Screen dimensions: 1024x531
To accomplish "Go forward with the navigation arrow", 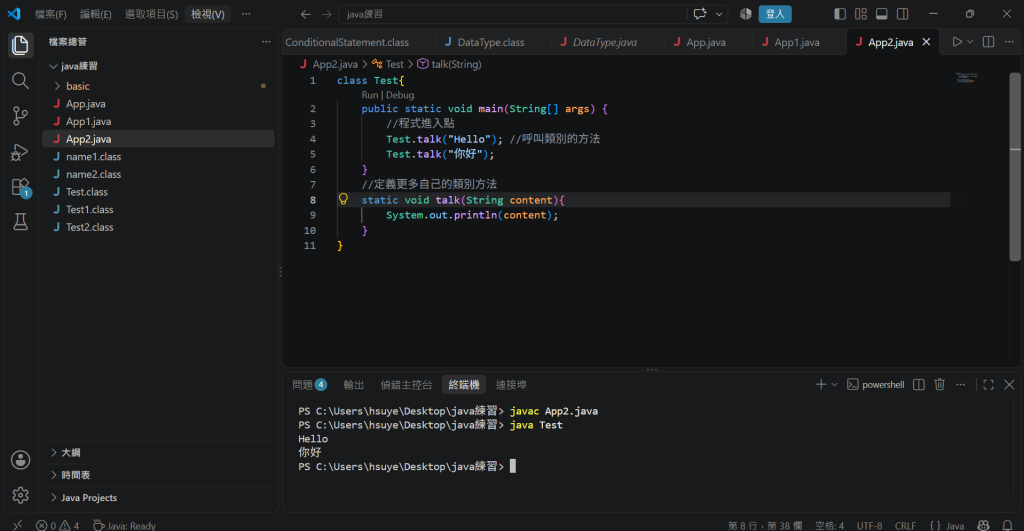I will pos(327,14).
